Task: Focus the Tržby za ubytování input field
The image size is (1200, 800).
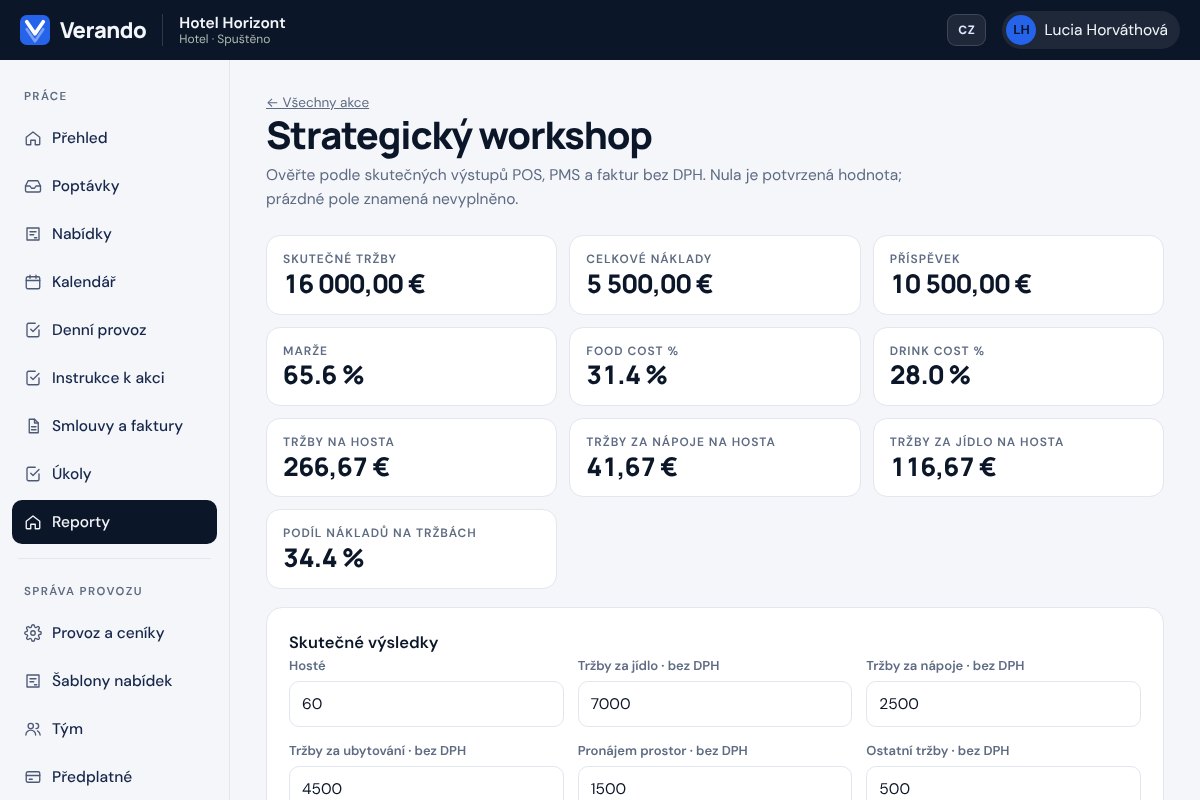Action: click(x=426, y=784)
